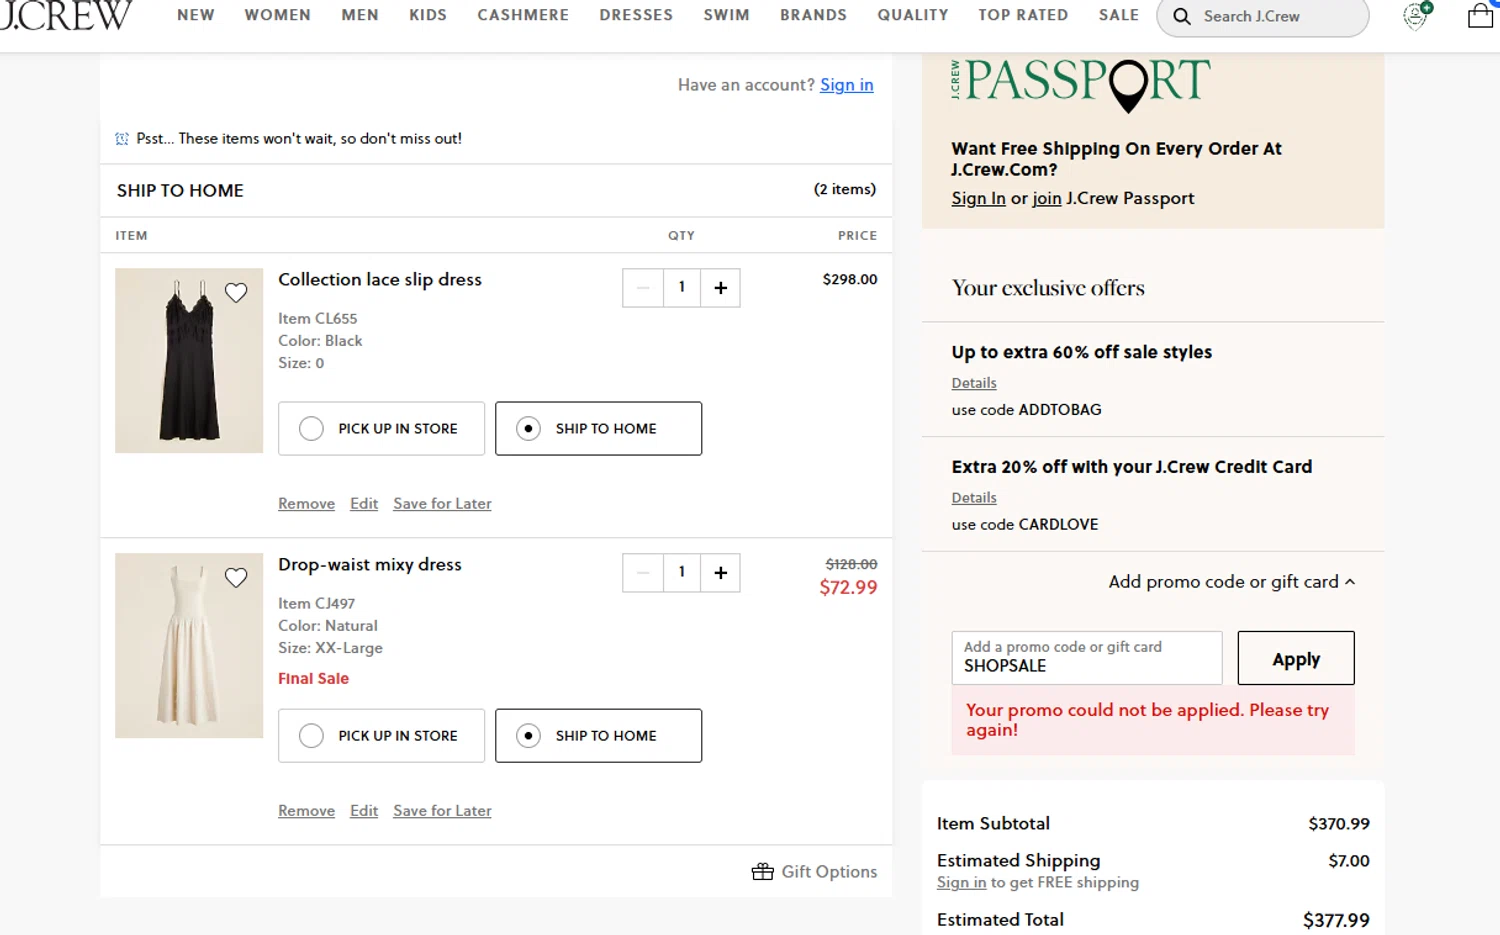Open the BRANDS menu
This screenshot has height=935, width=1500.
(x=813, y=15)
